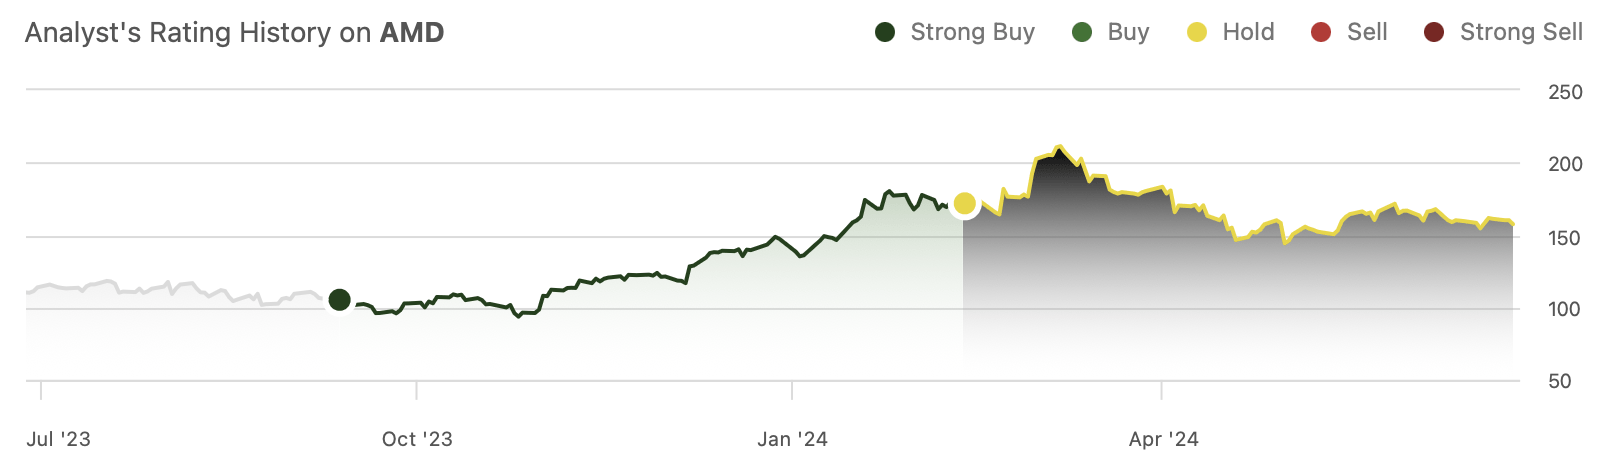Click the Jul '23 axis label
The height and width of the screenshot is (472, 1600).
[x=58, y=439]
